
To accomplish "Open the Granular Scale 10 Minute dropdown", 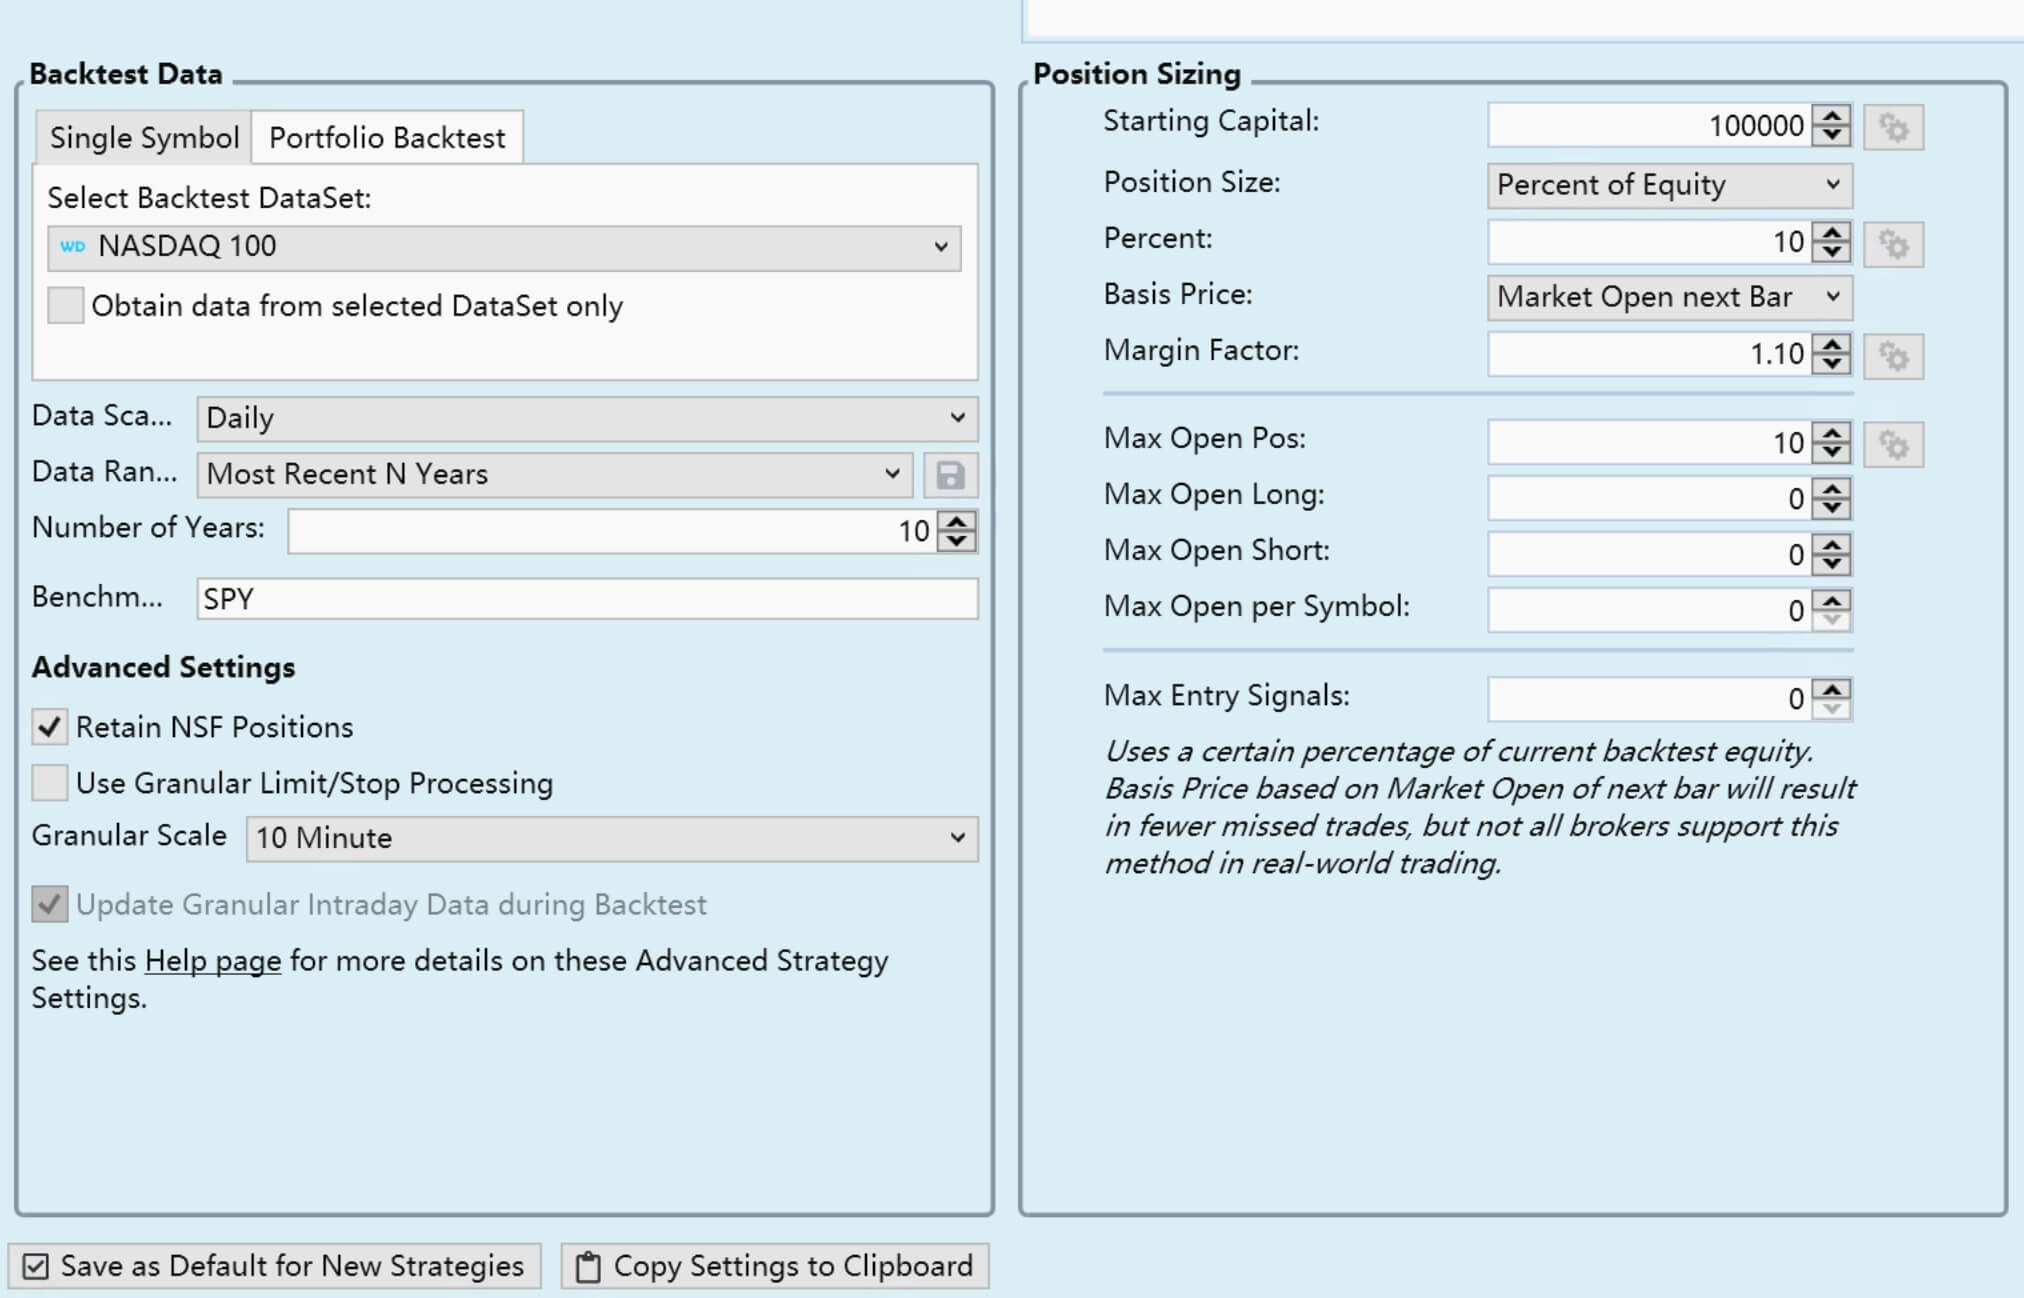I will tap(611, 838).
